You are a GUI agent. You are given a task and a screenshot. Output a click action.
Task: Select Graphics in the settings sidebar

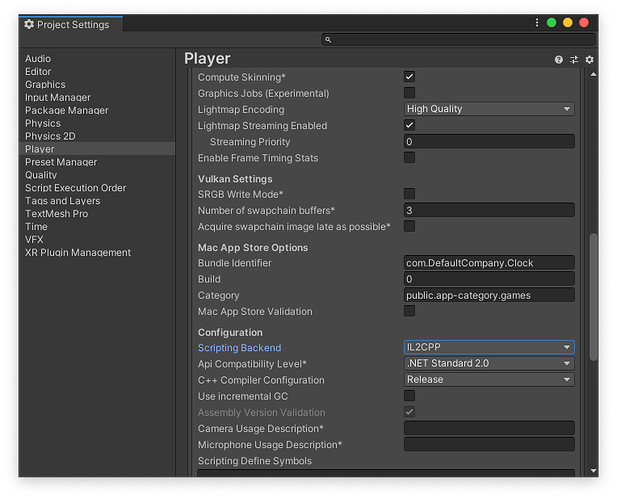(x=45, y=85)
